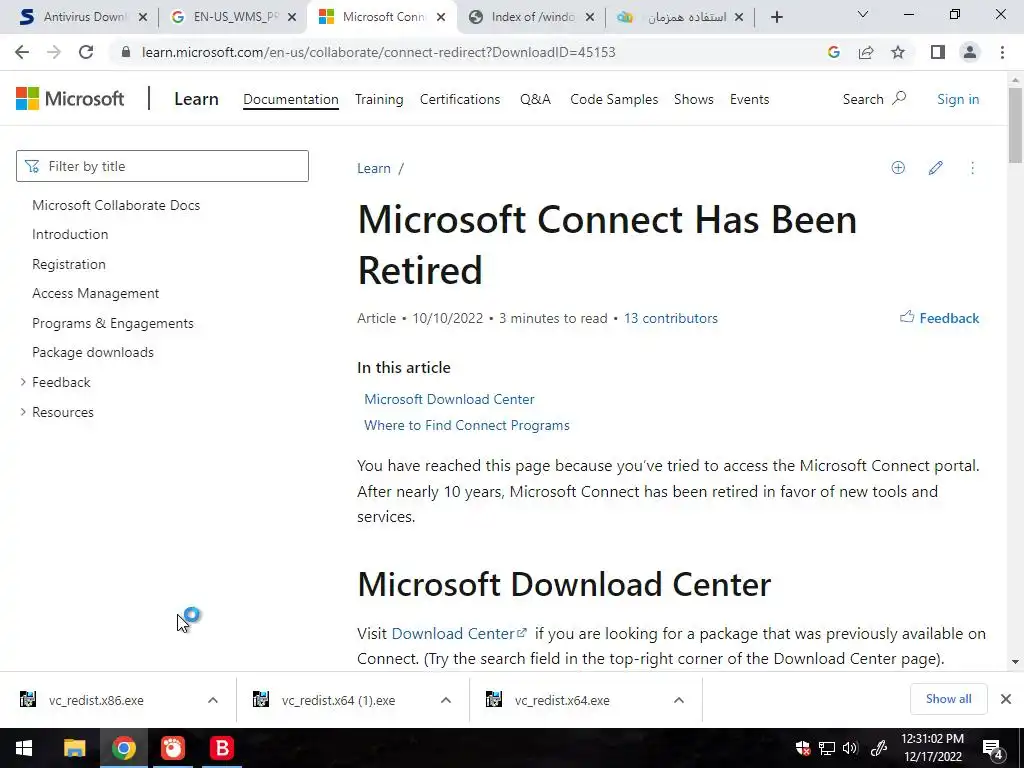Reload the current page
The height and width of the screenshot is (768, 1024).
tap(86, 52)
